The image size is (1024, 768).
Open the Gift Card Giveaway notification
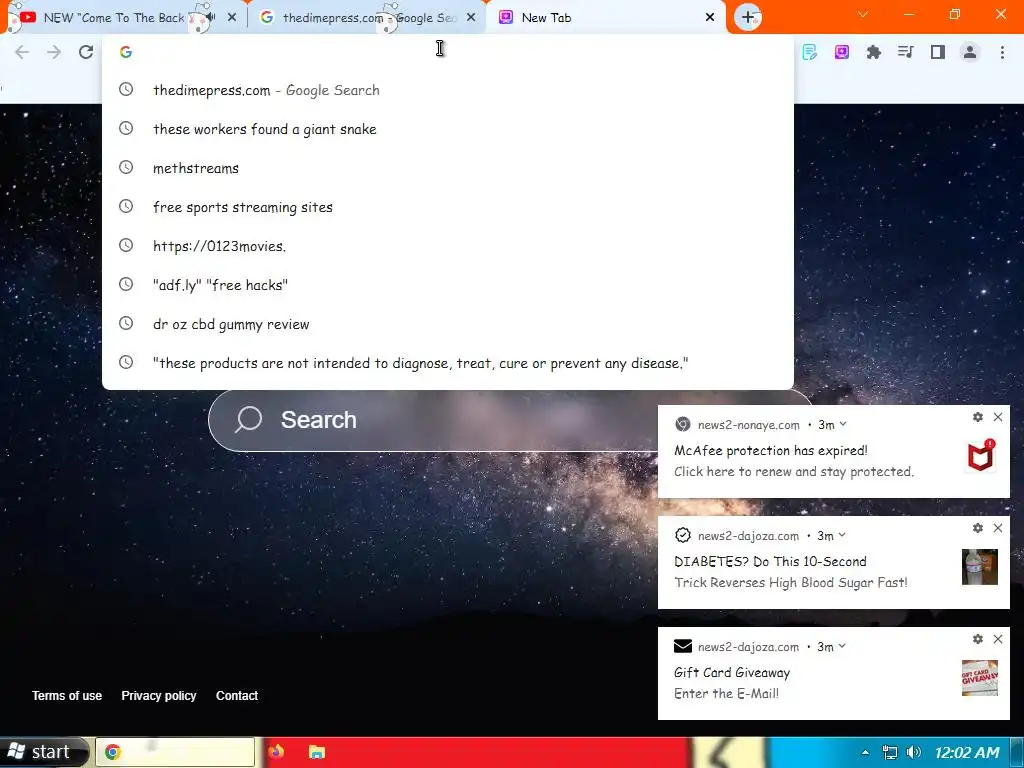pos(833,674)
